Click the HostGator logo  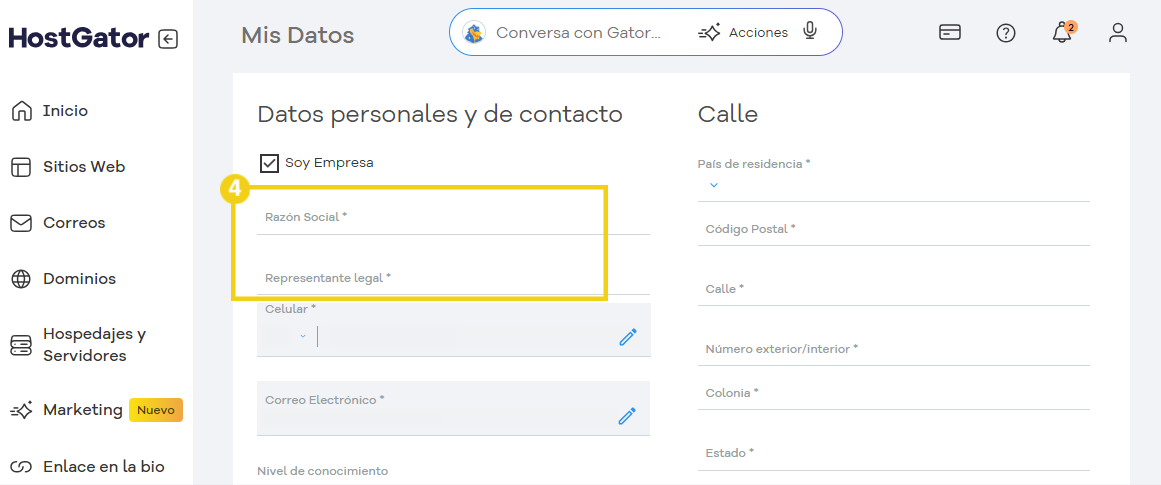(x=79, y=39)
